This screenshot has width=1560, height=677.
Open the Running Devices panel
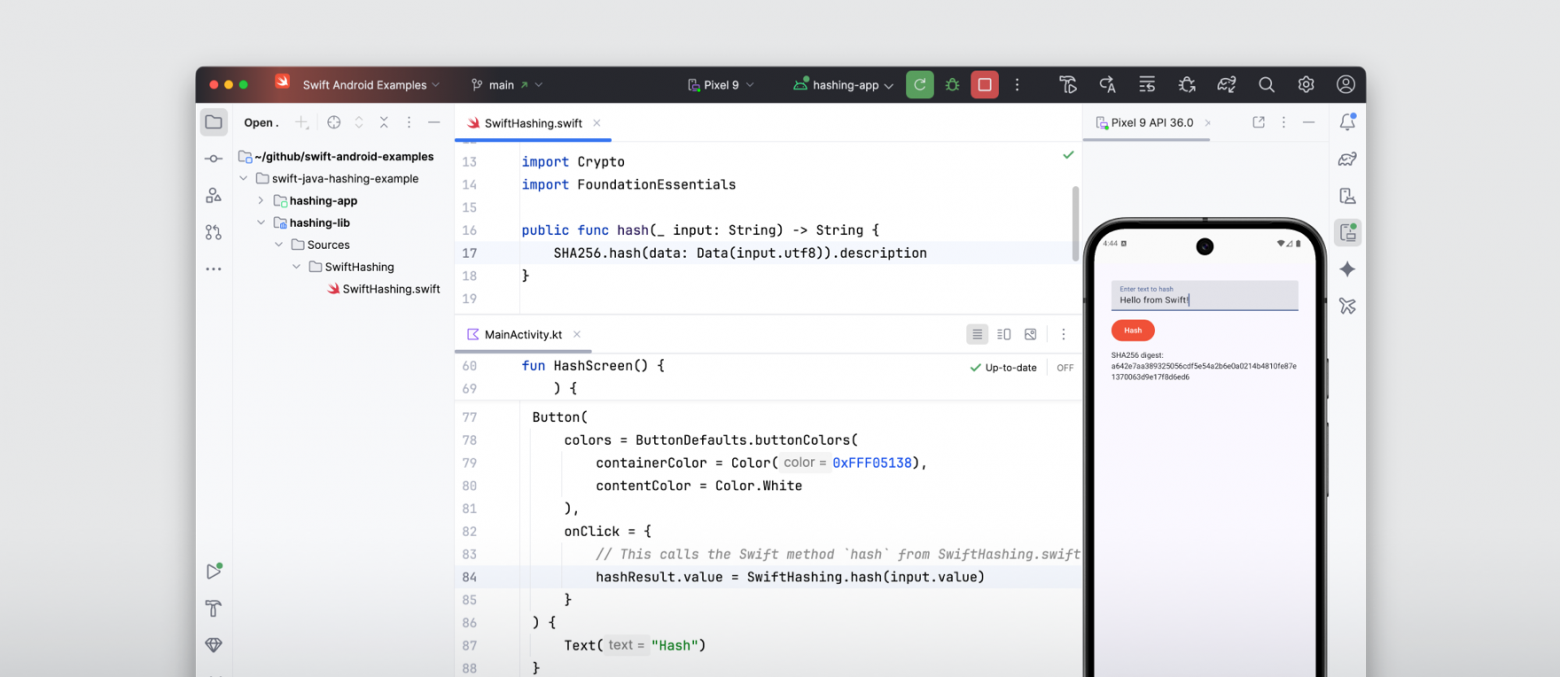[1347, 231]
